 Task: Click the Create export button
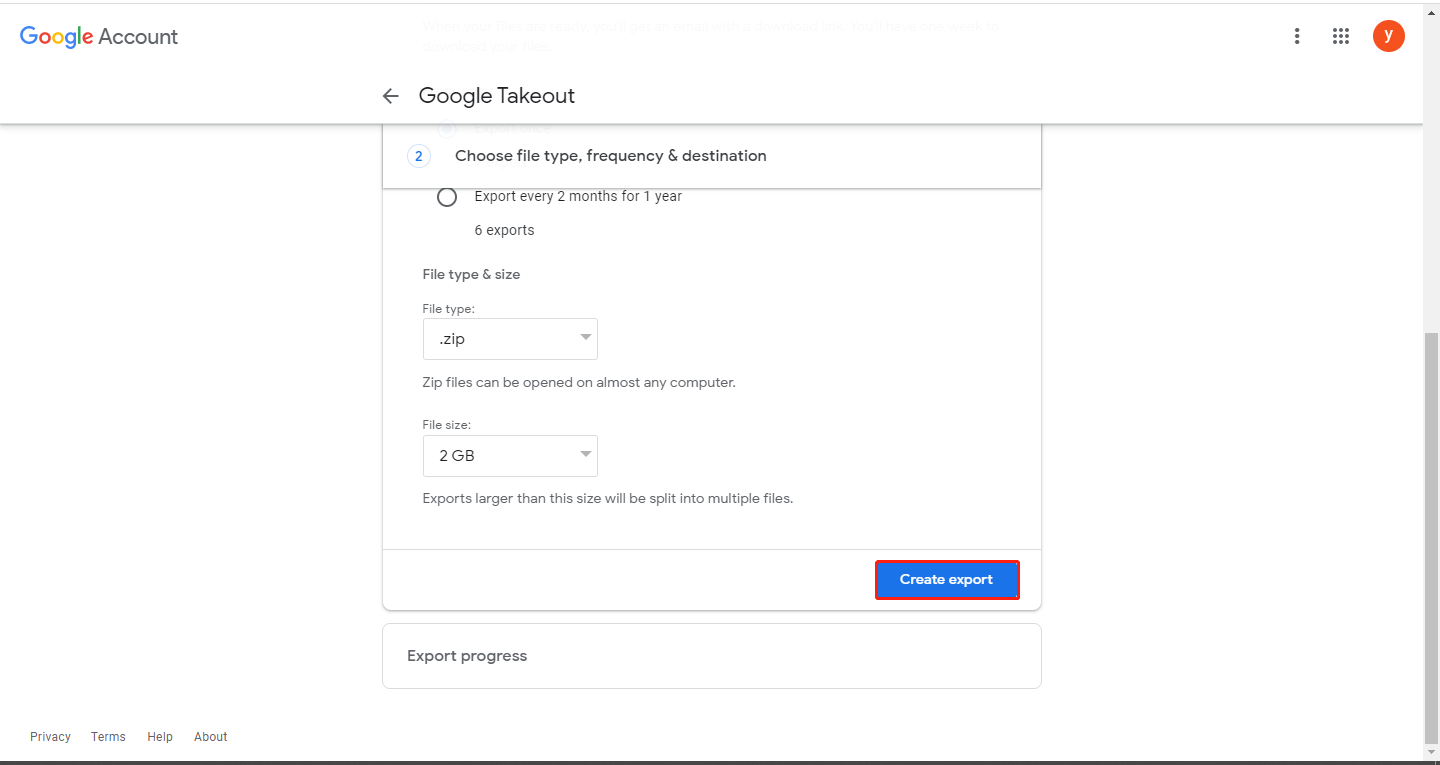tap(946, 579)
